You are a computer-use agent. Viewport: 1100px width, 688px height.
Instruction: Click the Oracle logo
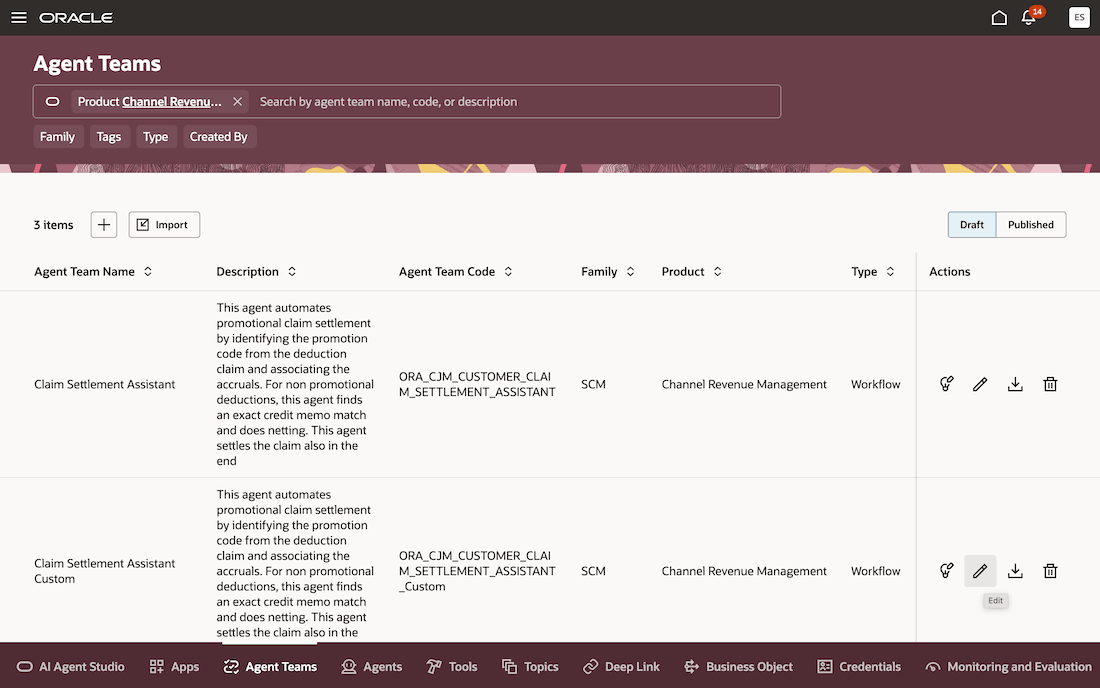(76, 18)
